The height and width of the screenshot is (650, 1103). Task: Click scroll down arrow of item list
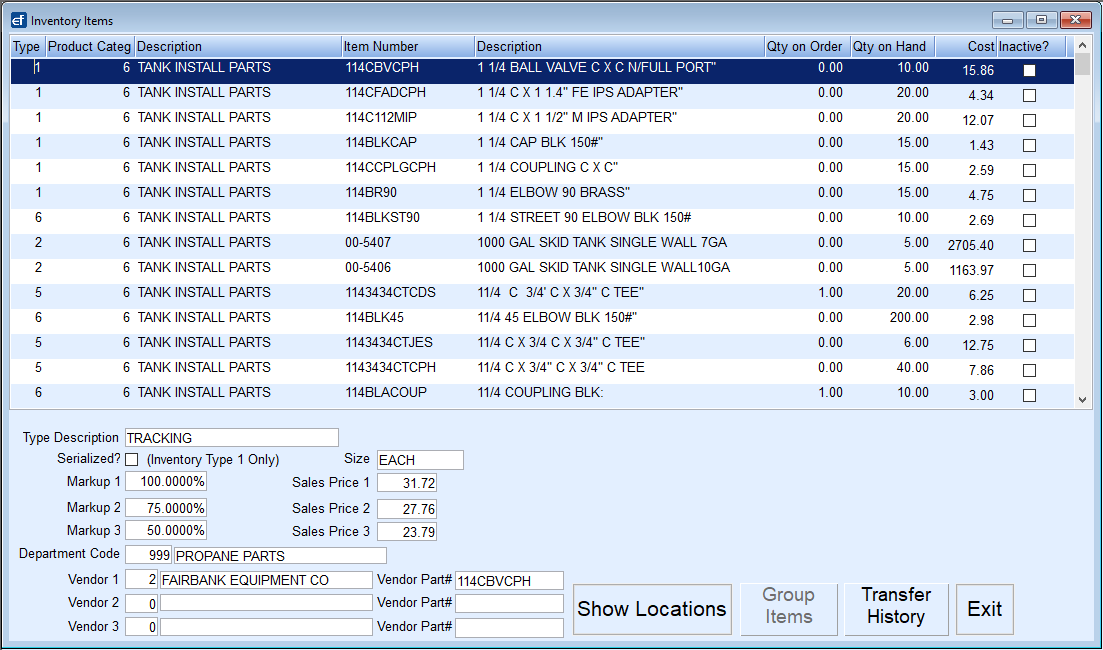1083,400
